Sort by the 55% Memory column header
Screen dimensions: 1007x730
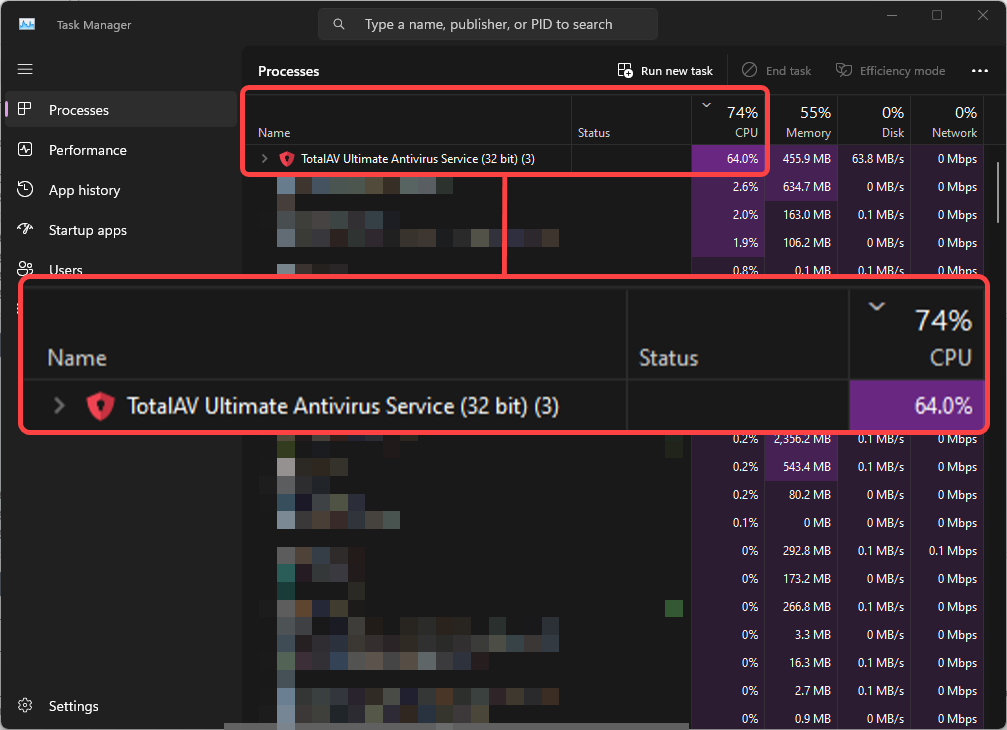click(801, 121)
